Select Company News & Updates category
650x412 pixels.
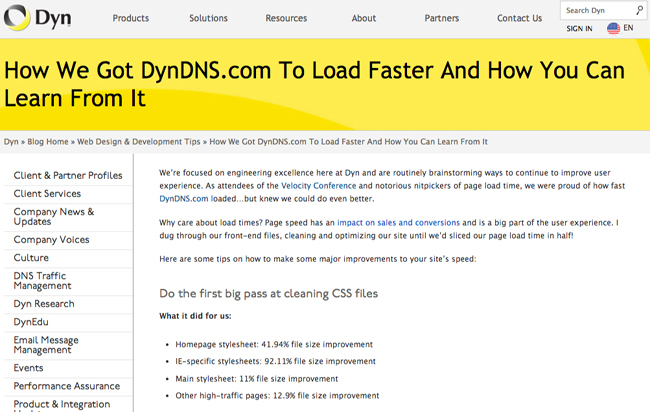pos(54,216)
